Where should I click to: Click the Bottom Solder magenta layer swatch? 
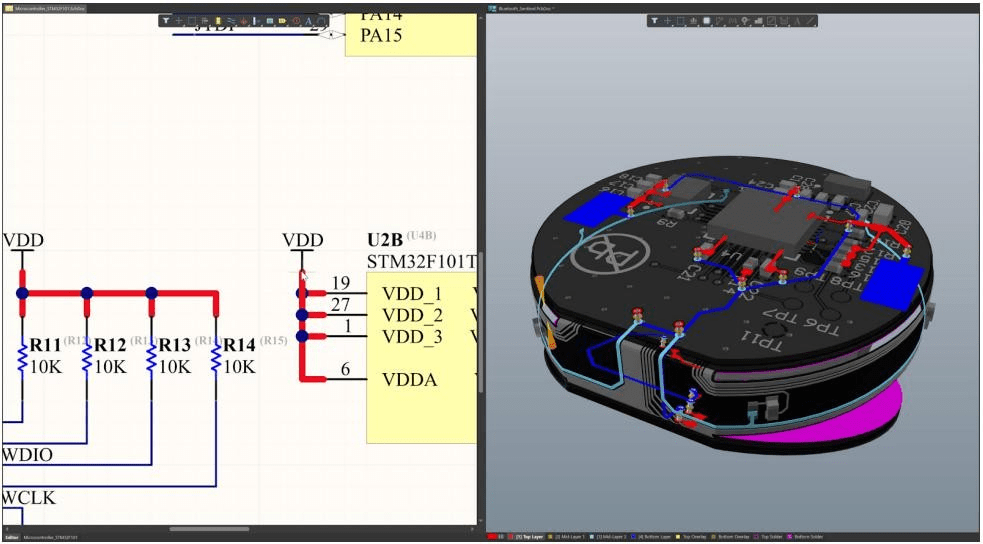790,537
